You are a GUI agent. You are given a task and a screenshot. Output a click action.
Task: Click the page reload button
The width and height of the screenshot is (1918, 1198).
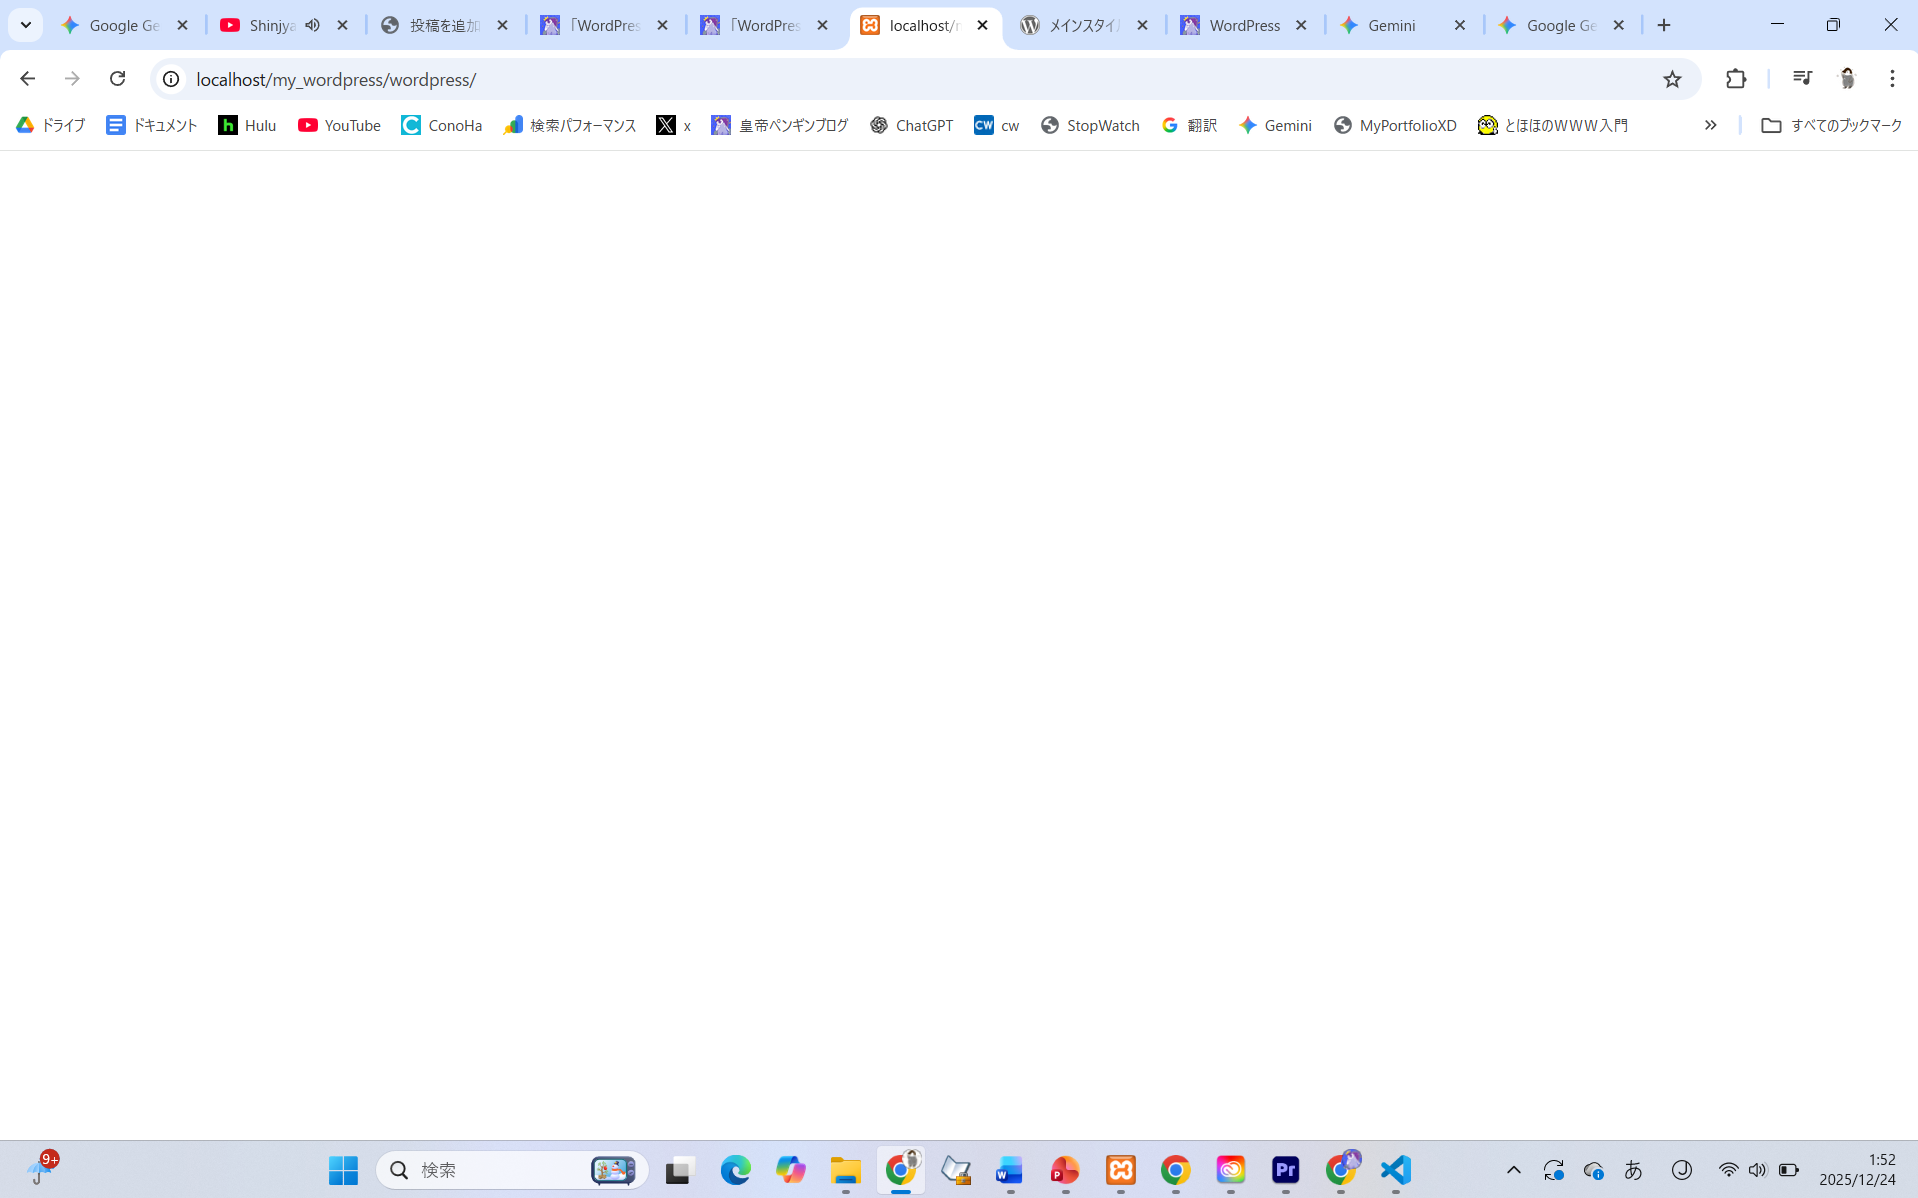pos(117,79)
